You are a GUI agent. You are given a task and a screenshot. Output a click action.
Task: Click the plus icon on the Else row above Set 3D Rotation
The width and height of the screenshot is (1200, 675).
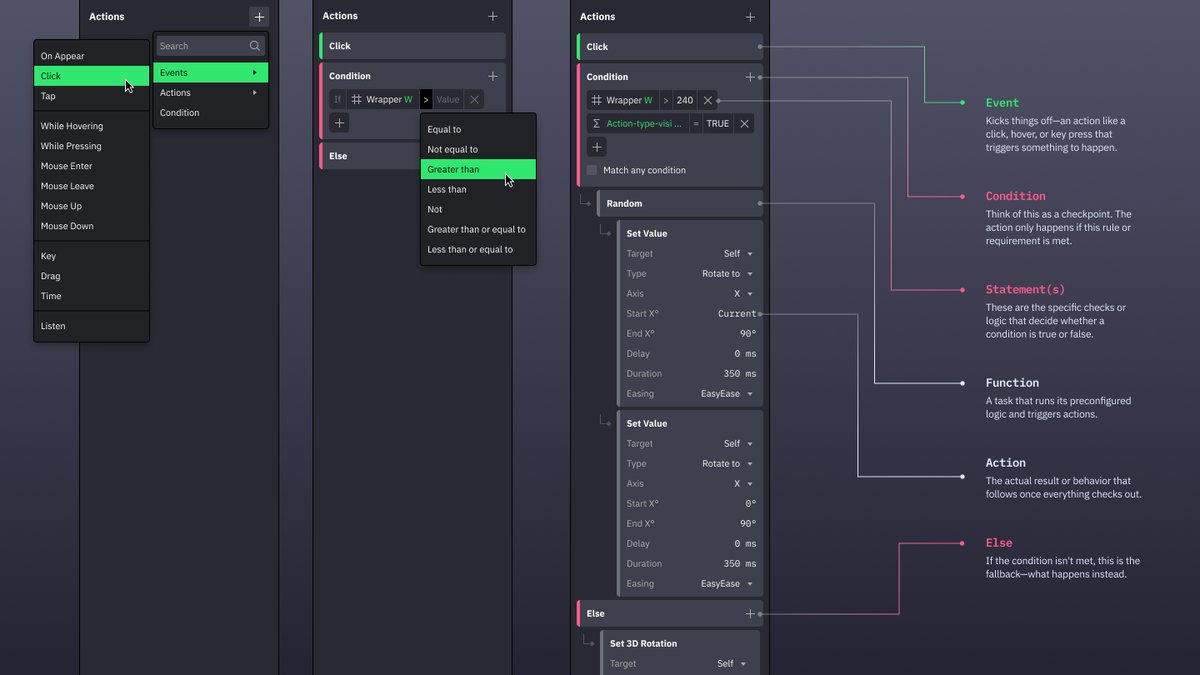(x=750, y=614)
